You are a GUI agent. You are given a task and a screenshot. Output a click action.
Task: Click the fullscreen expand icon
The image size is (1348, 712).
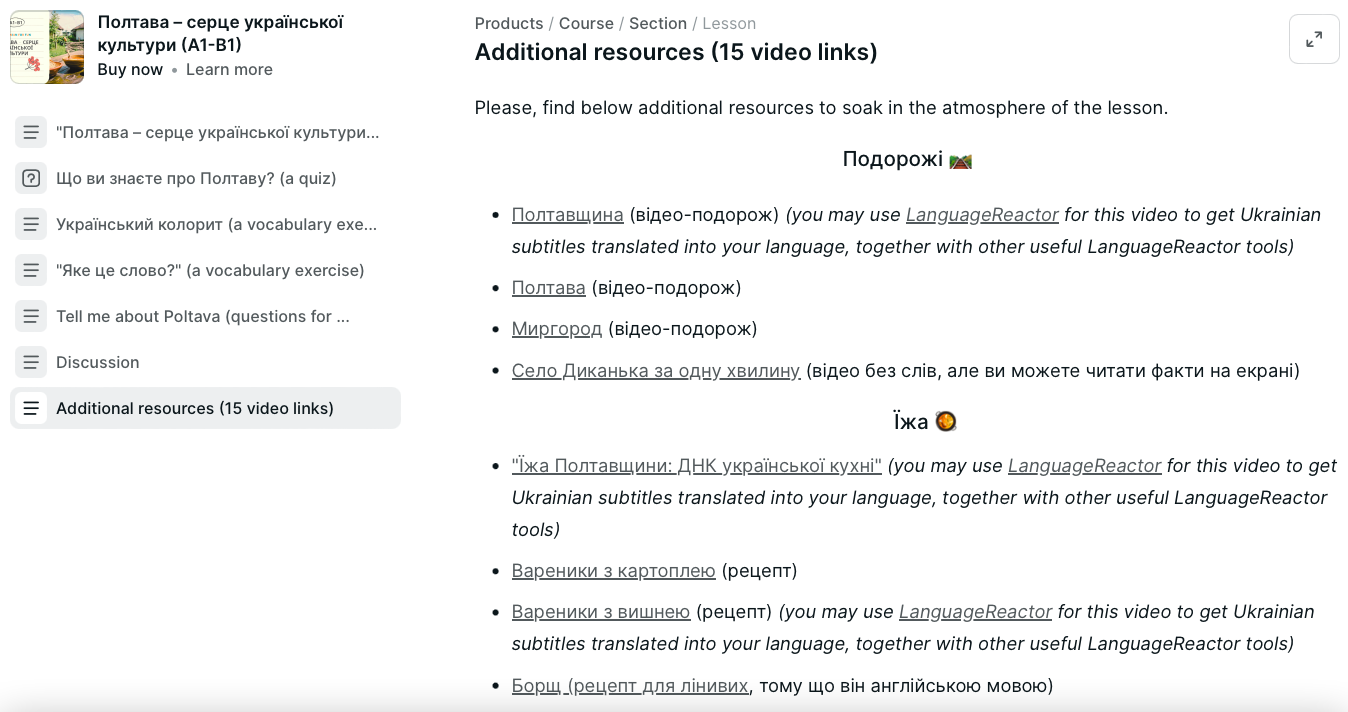click(x=1314, y=39)
